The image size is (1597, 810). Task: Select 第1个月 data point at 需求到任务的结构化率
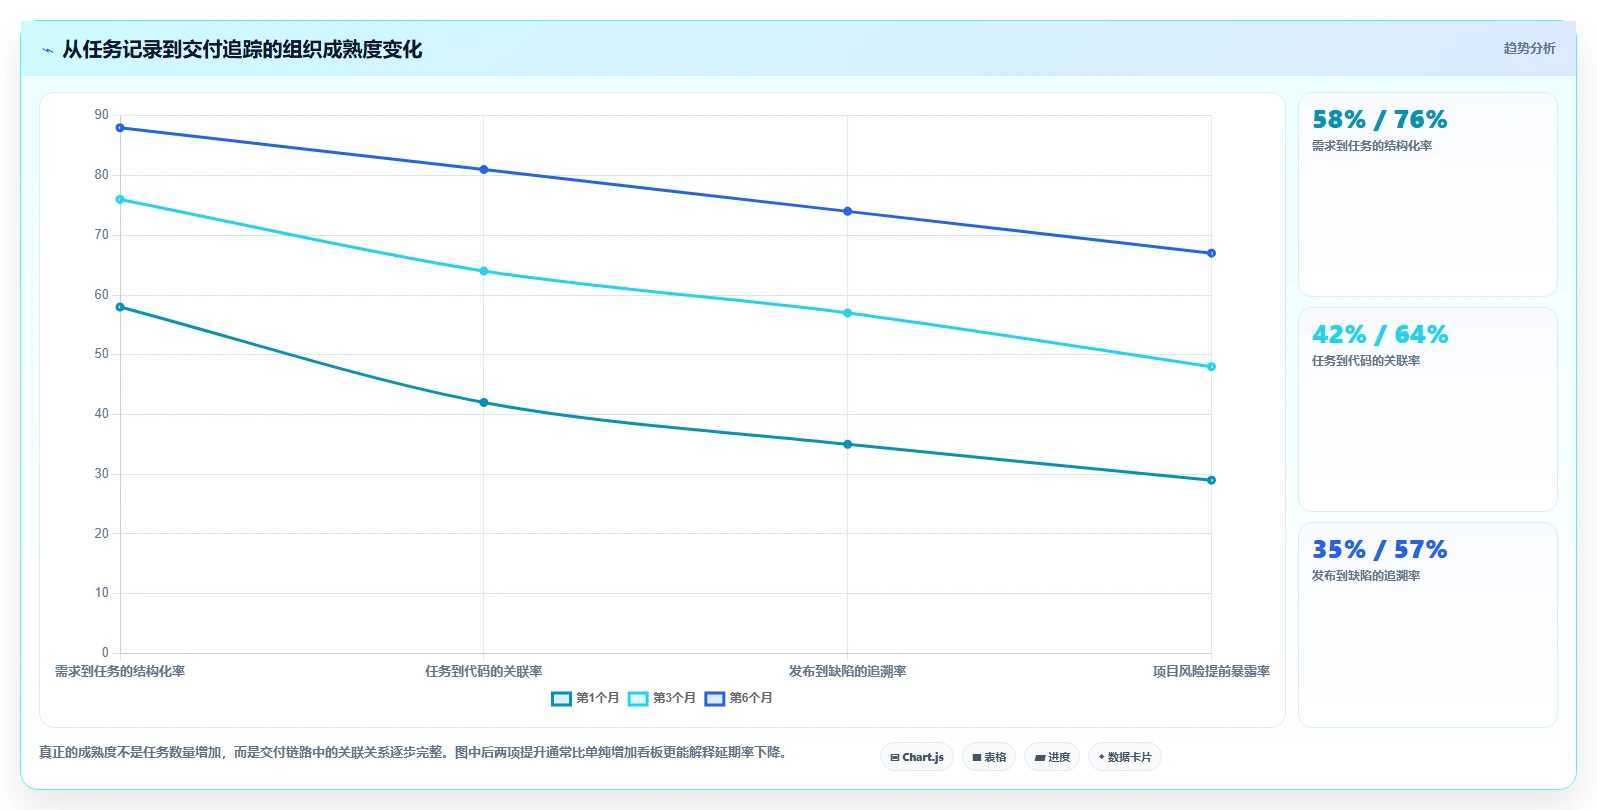pos(120,307)
